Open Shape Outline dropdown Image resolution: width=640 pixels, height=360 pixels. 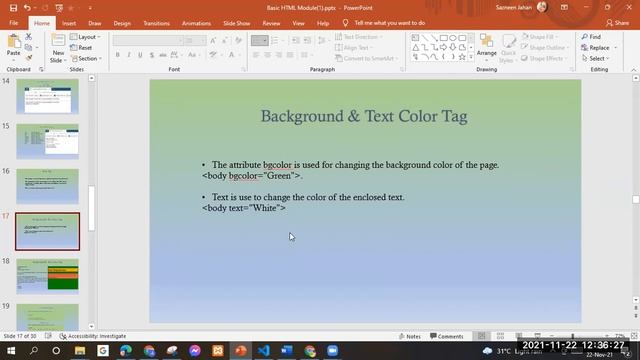[x=545, y=48]
